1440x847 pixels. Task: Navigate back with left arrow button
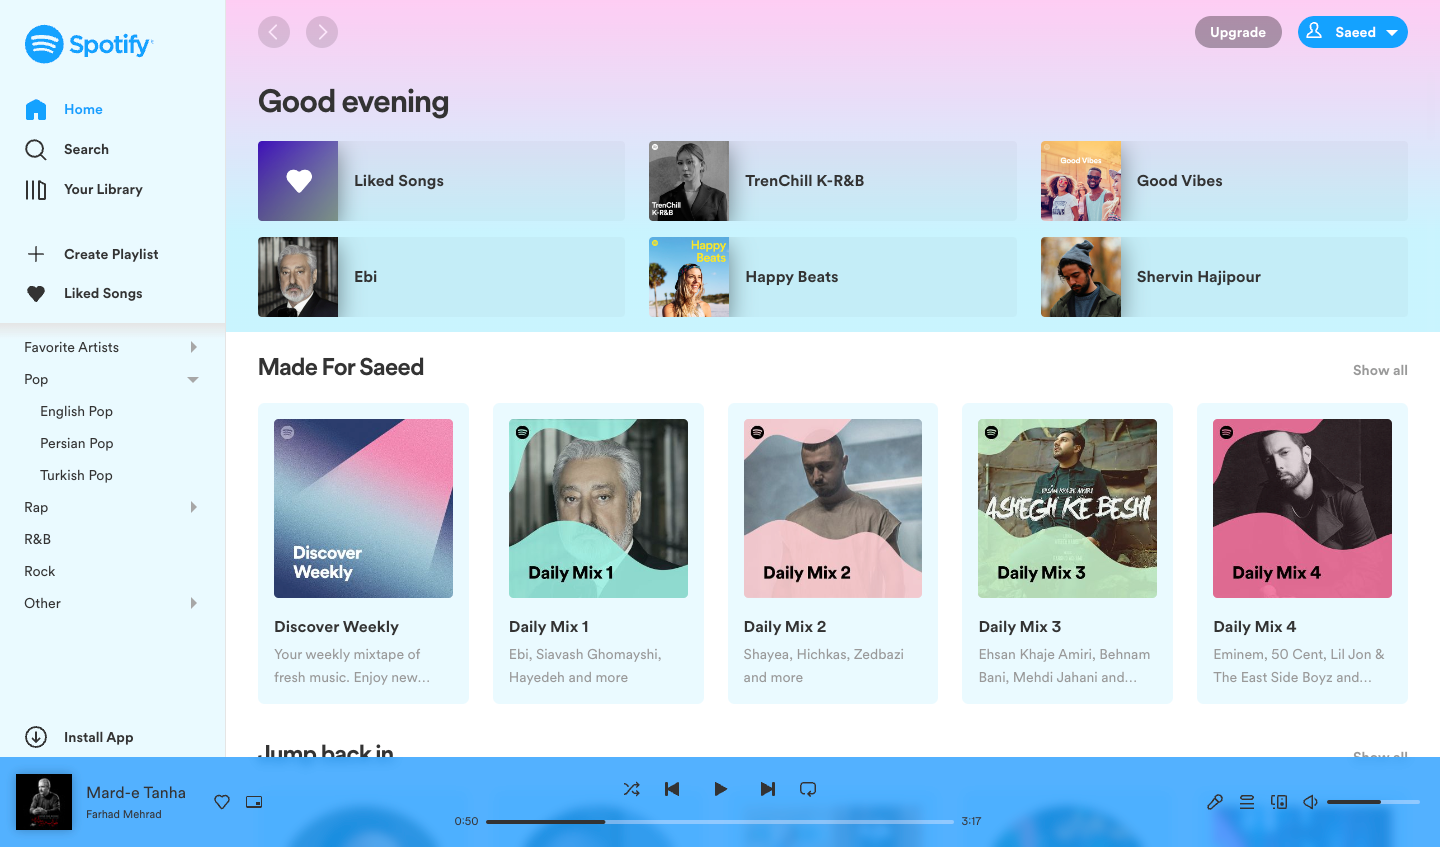(x=274, y=32)
